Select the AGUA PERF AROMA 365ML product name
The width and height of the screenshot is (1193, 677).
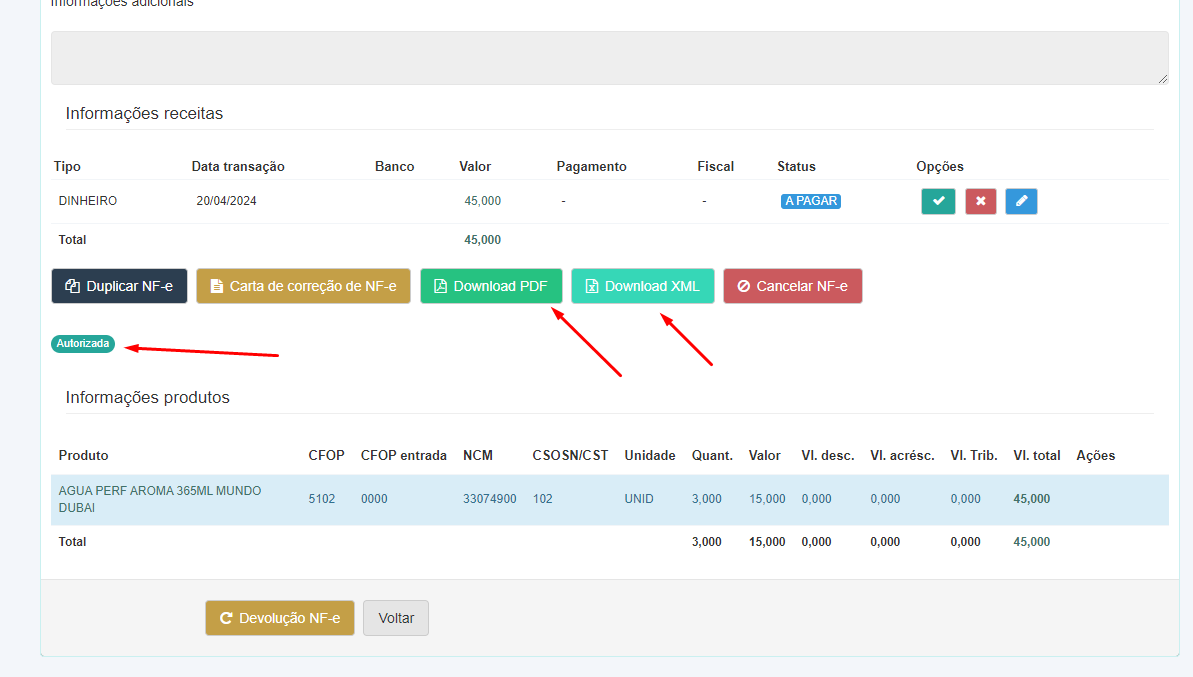coord(160,499)
